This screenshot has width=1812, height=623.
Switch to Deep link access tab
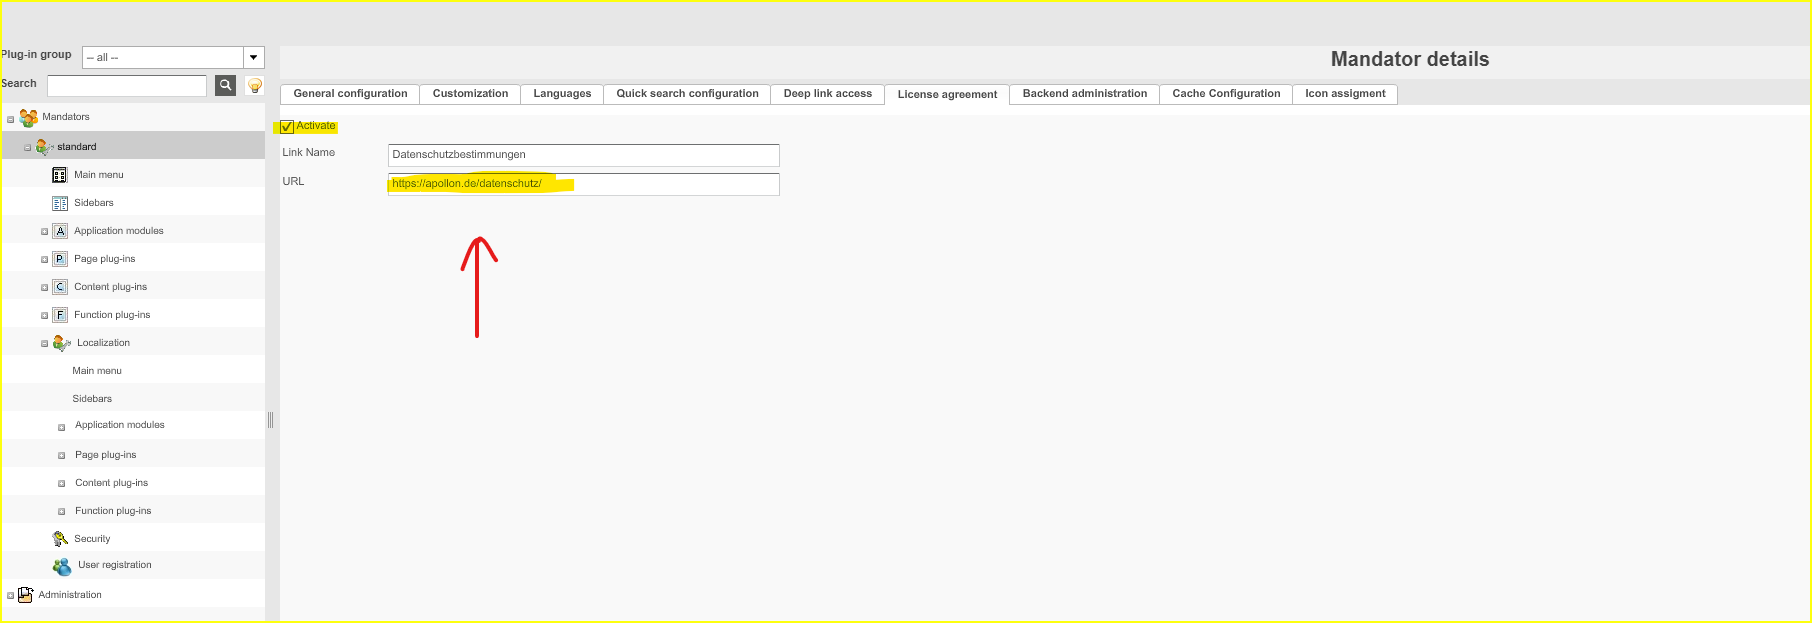point(827,94)
